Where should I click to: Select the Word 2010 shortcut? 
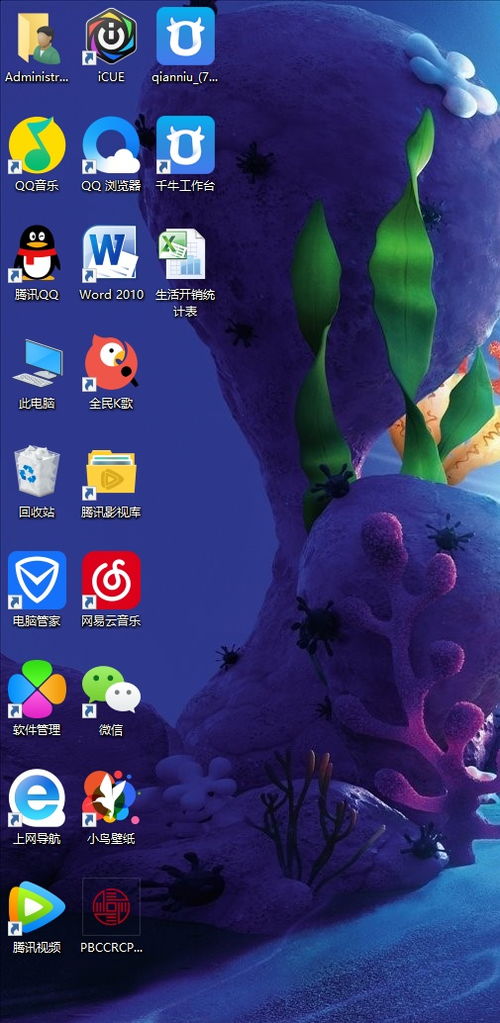111,254
